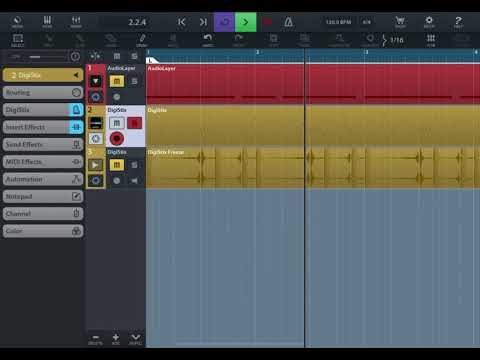This screenshot has height=360, width=480.
Task: Open the Color tab
Action: pos(43,231)
